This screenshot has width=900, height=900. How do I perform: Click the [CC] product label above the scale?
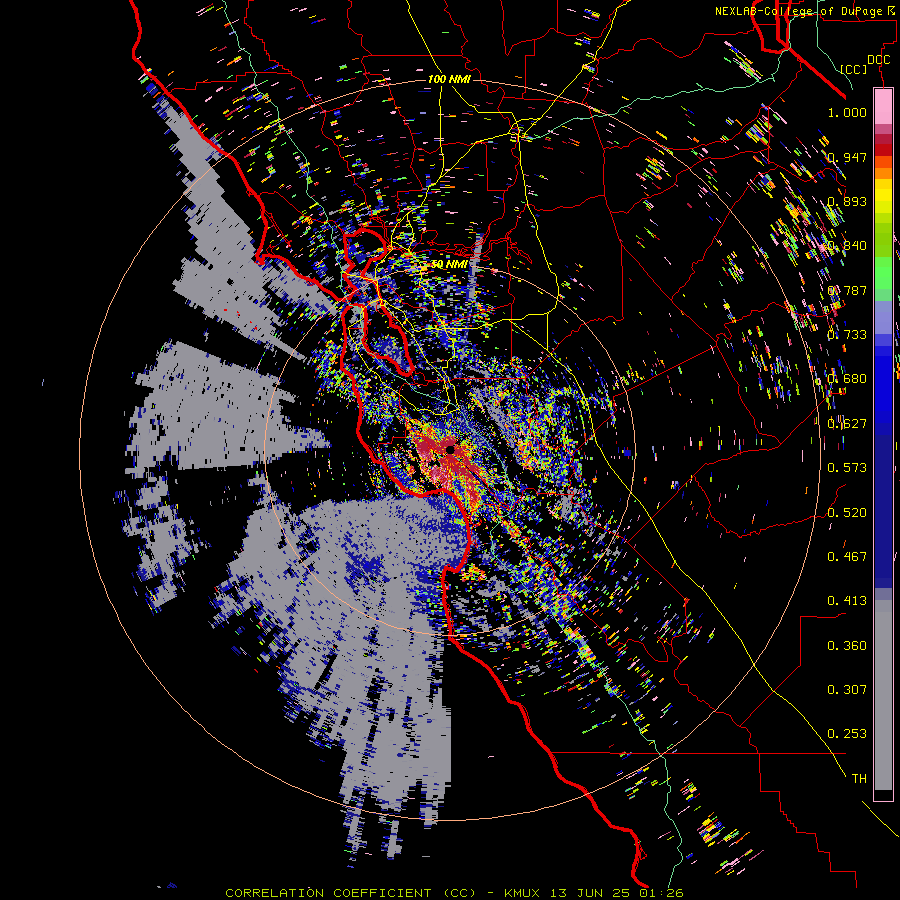tap(854, 69)
